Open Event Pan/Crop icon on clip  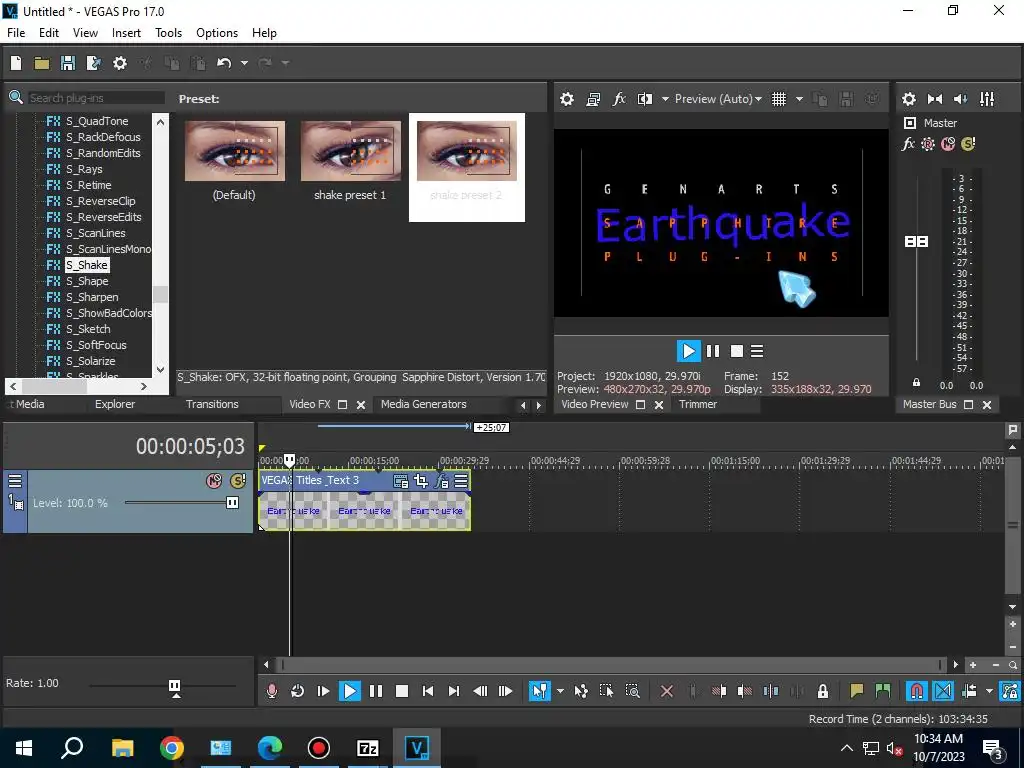pos(421,481)
